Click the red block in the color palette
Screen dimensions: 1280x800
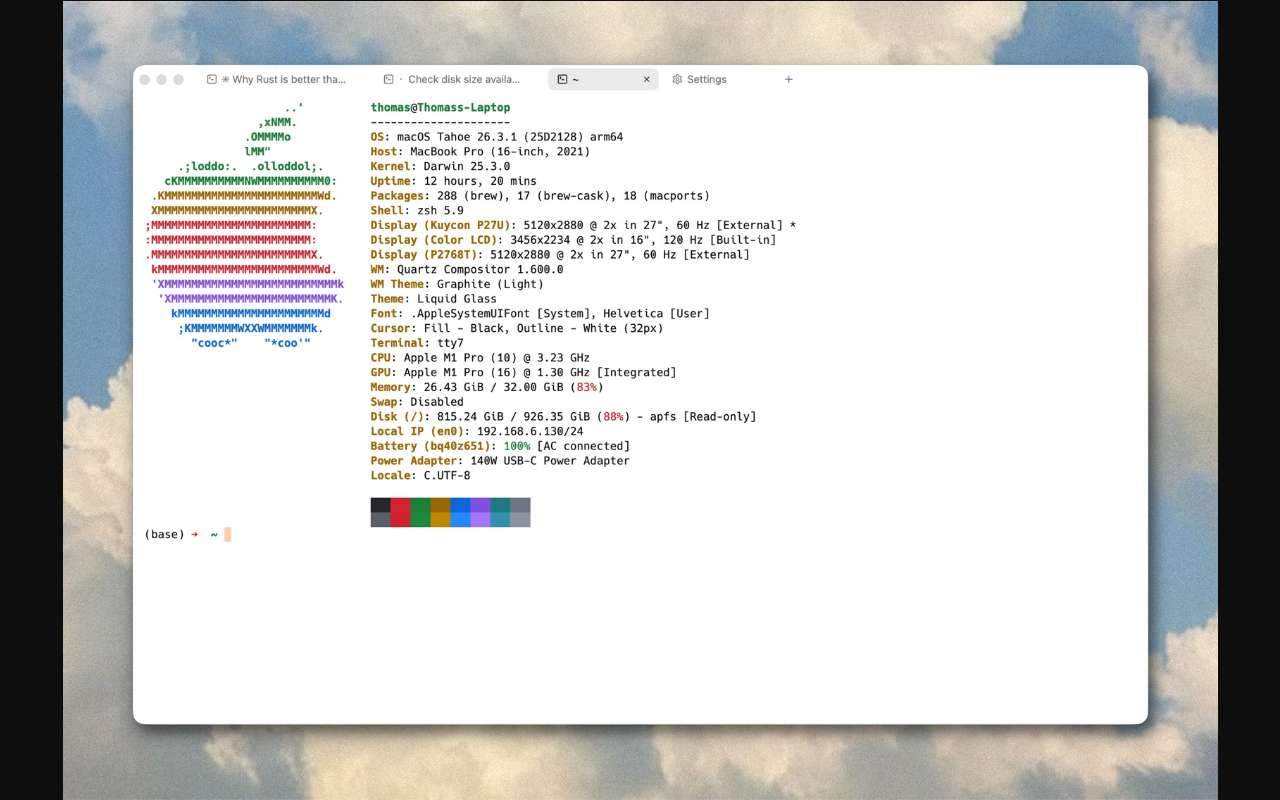(x=400, y=512)
